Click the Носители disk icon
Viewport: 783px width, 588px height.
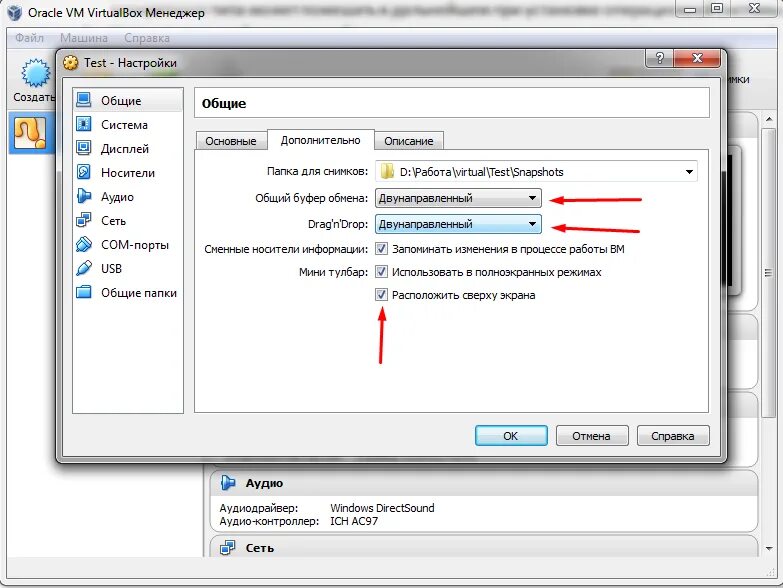[84, 172]
